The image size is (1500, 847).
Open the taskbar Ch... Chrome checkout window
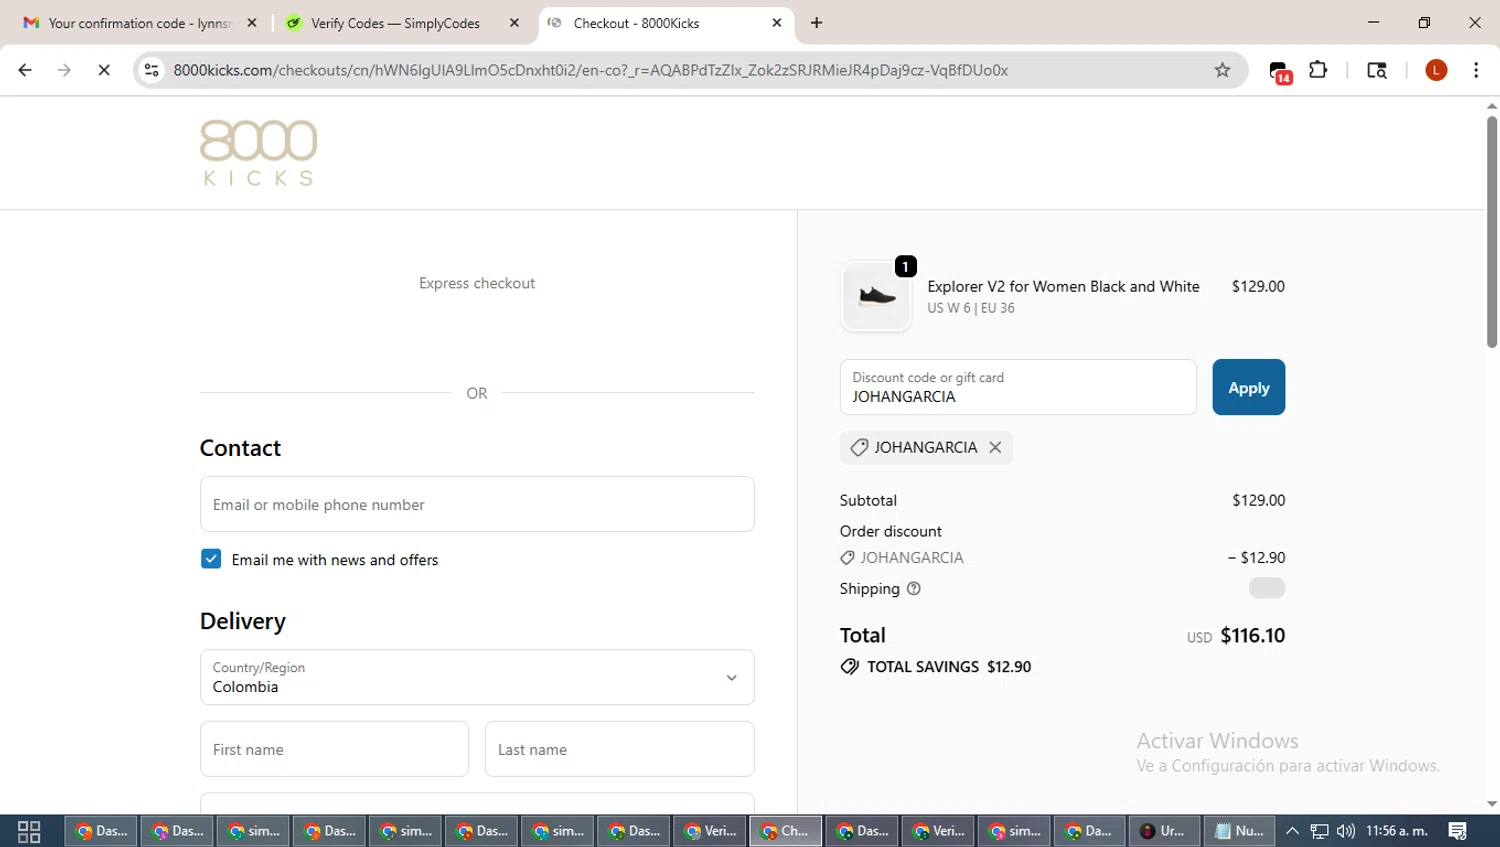786,831
